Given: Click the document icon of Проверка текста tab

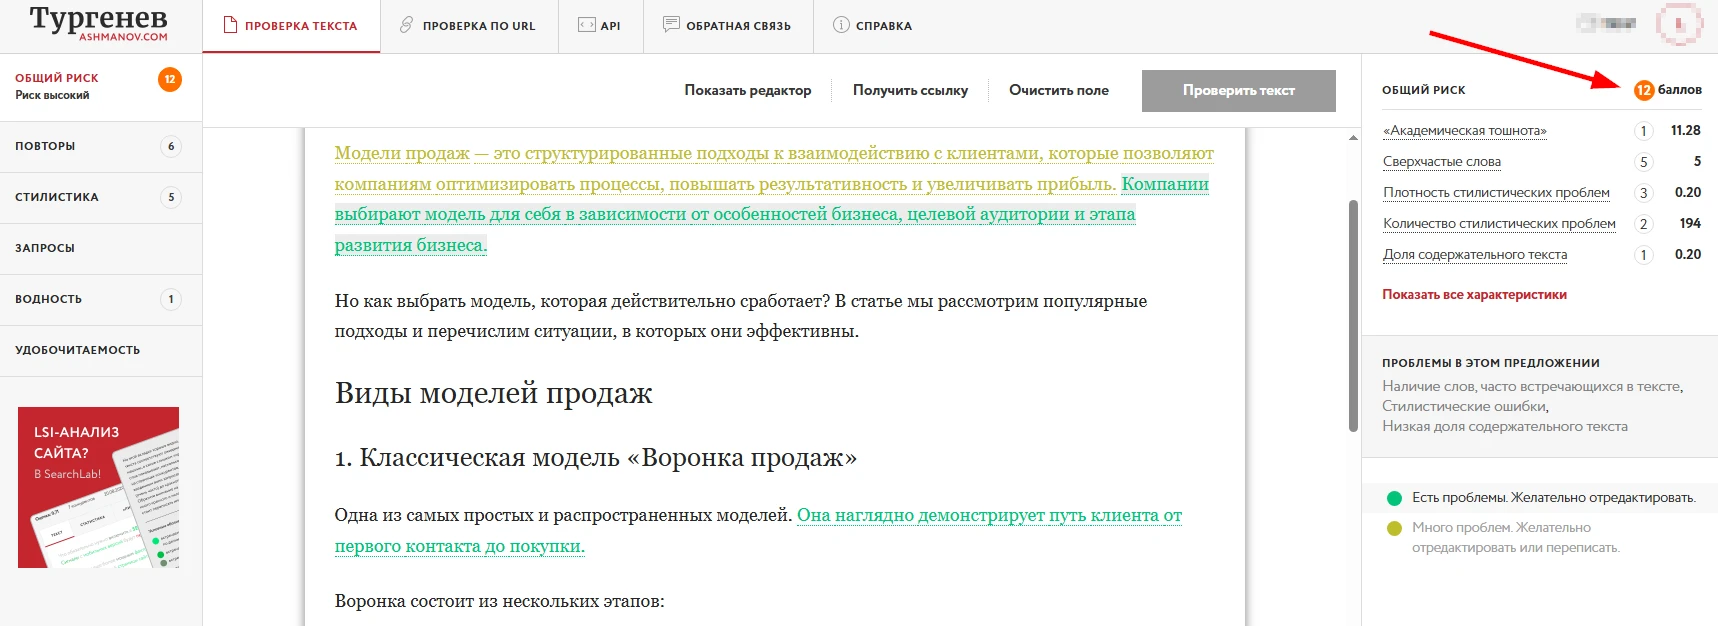Looking at the screenshot, I should [x=230, y=25].
